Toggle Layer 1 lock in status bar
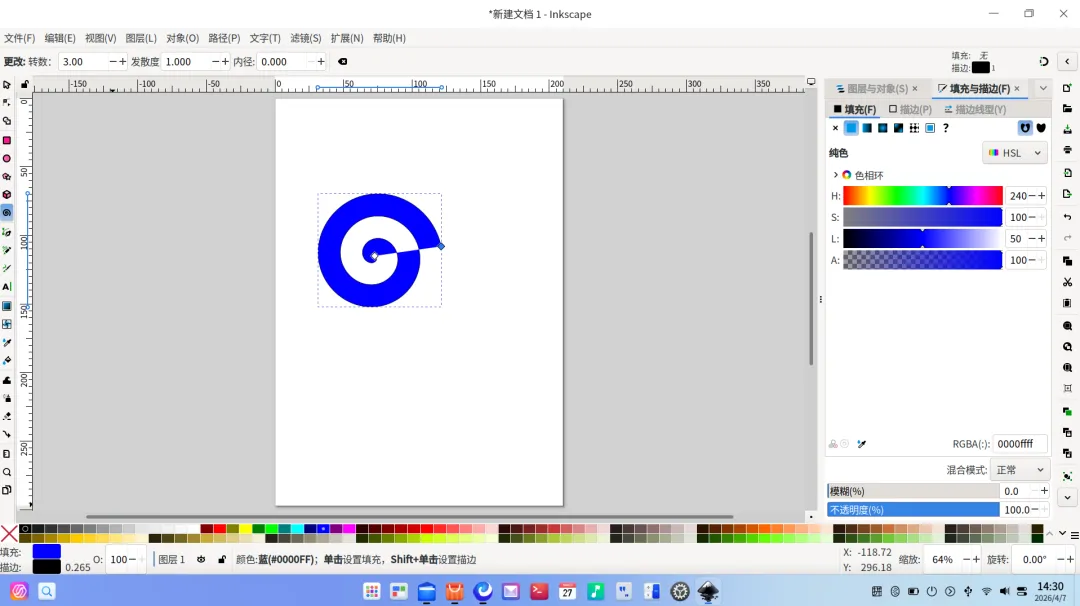The width and height of the screenshot is (1080, 606). (x=222, y=560)
